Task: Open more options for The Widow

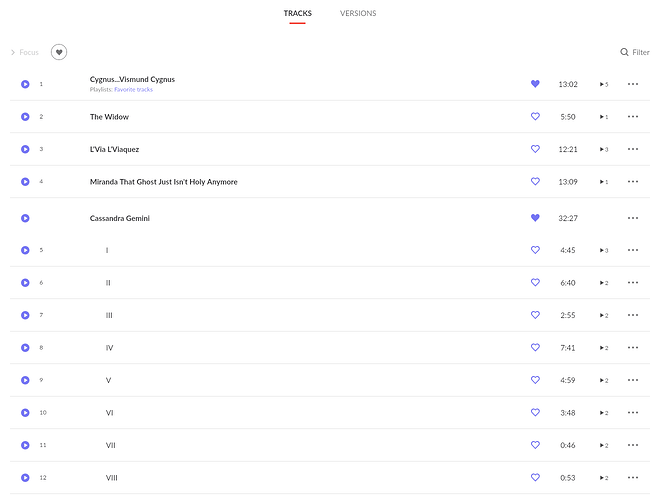Action: (633, 116)
